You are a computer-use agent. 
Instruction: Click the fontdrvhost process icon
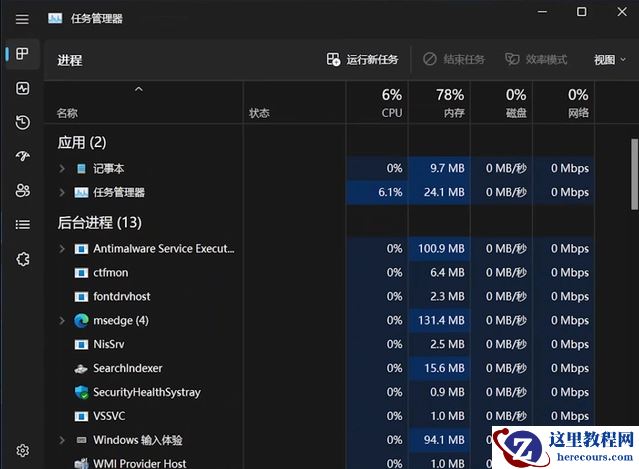[81, 297]
